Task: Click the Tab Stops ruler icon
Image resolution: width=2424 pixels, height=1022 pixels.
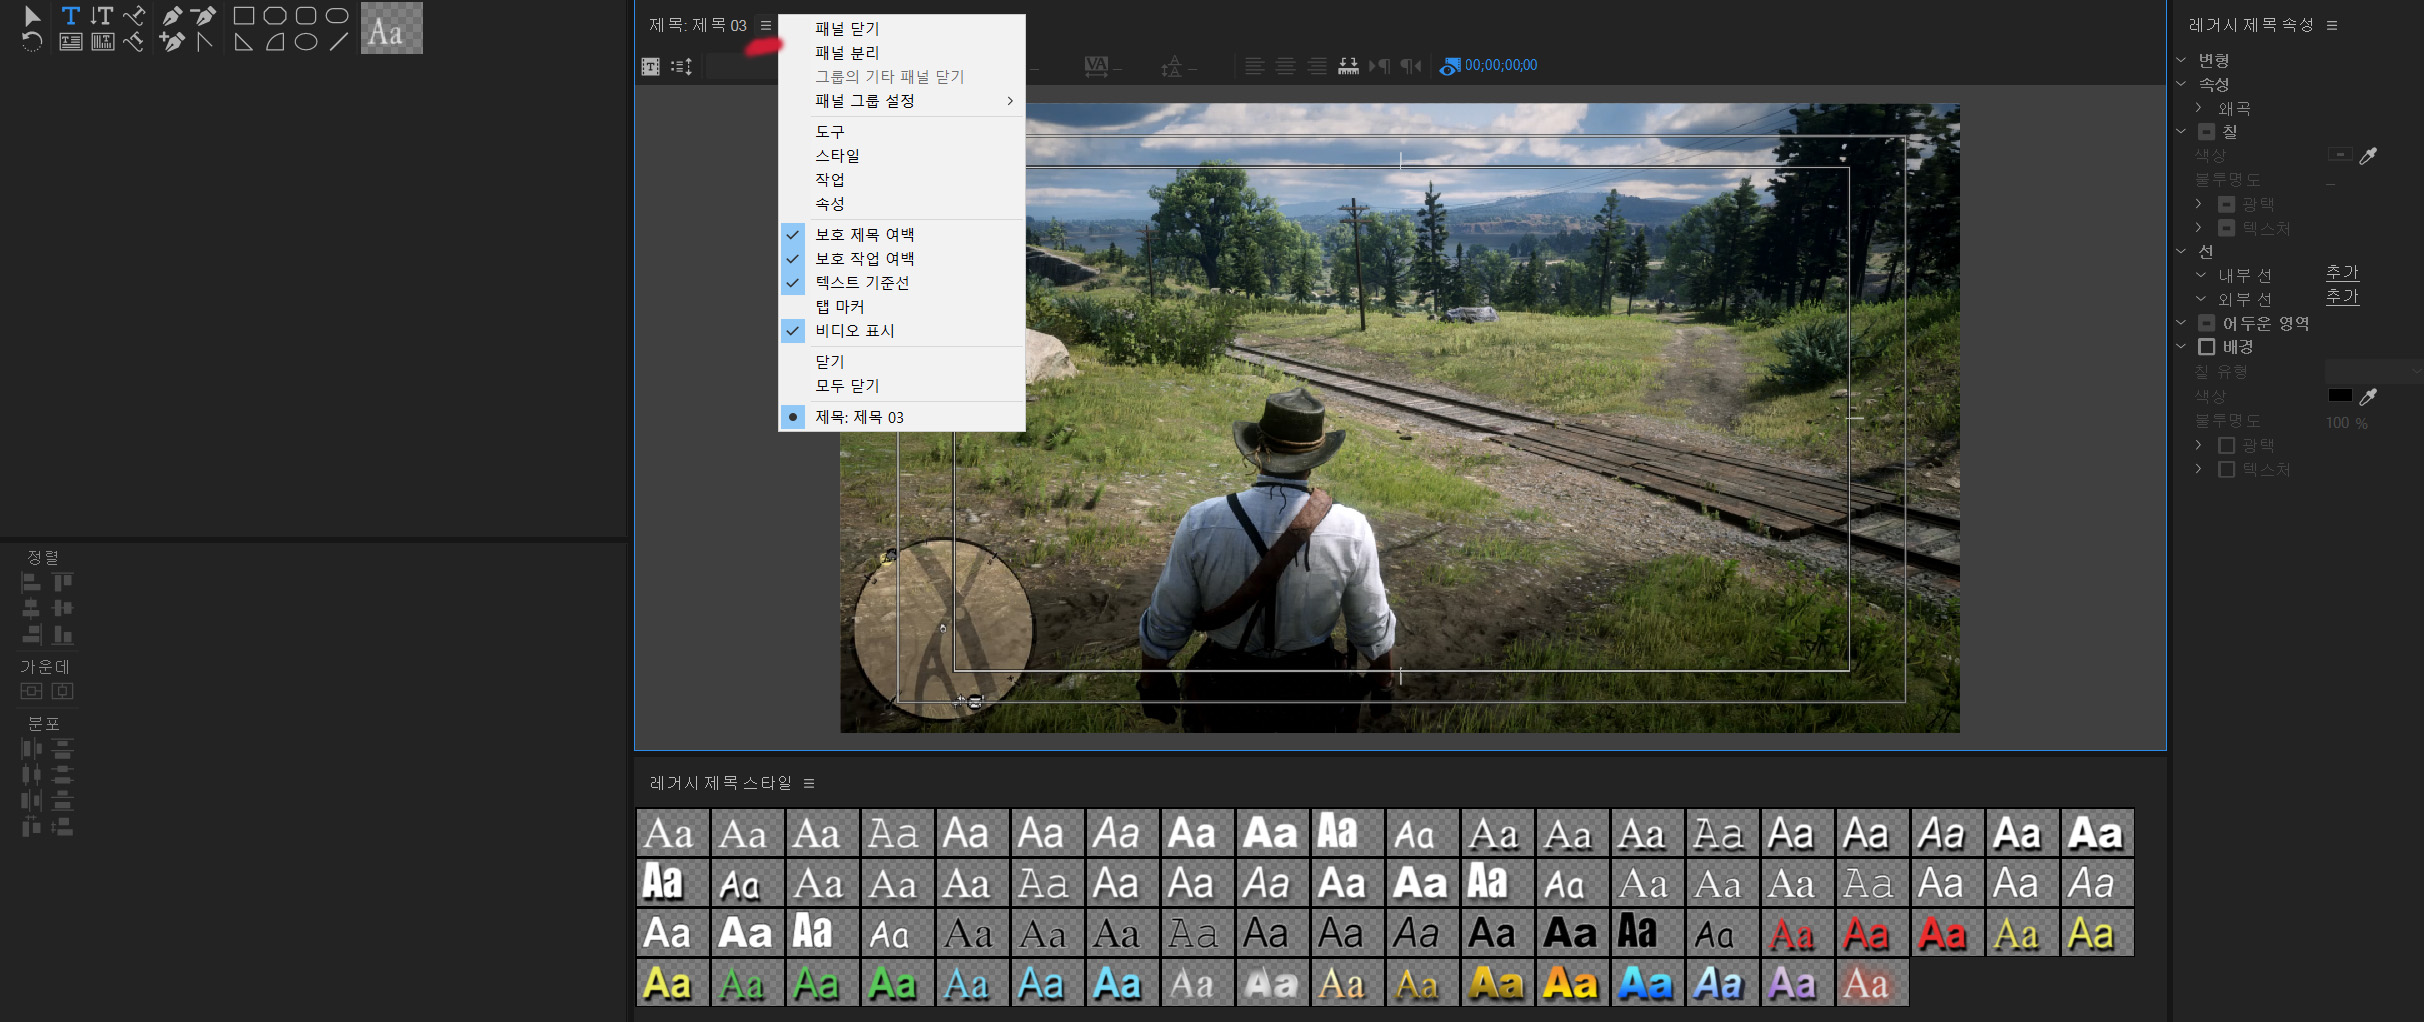Action: coord(1348,66)
